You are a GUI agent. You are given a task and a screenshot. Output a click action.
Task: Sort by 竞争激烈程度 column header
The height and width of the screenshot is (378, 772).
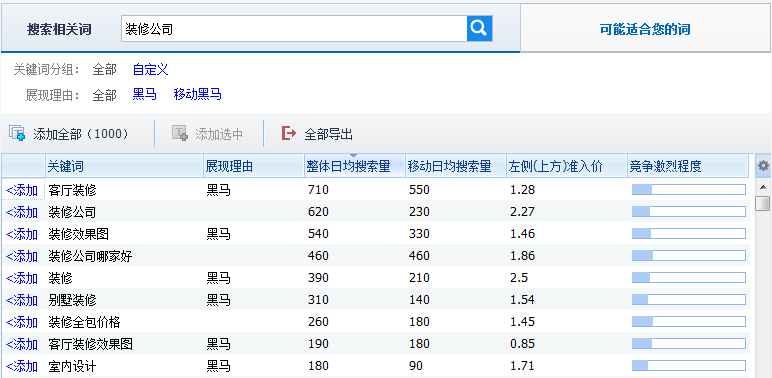click(688, 166)
